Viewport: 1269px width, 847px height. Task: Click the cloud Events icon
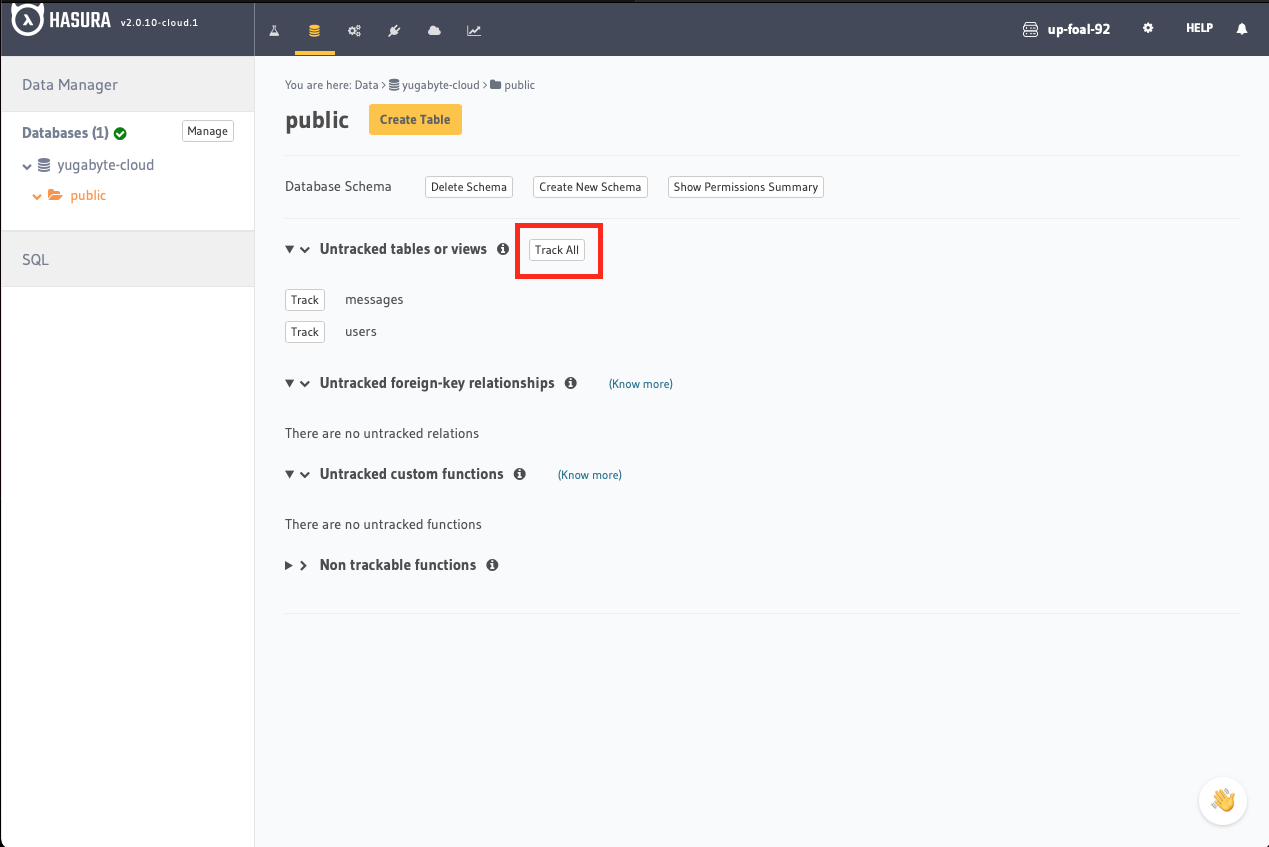pyautogui.click(x=434, y=30)
